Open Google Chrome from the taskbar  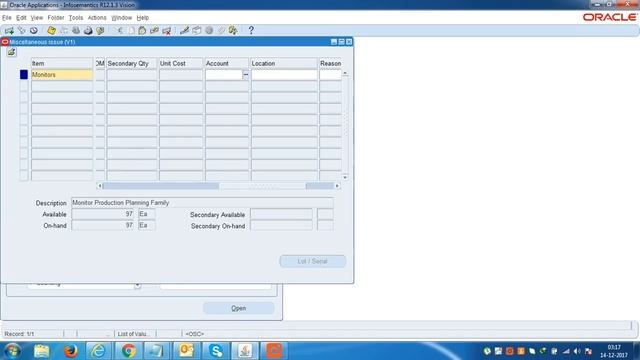tap(128, 351)
